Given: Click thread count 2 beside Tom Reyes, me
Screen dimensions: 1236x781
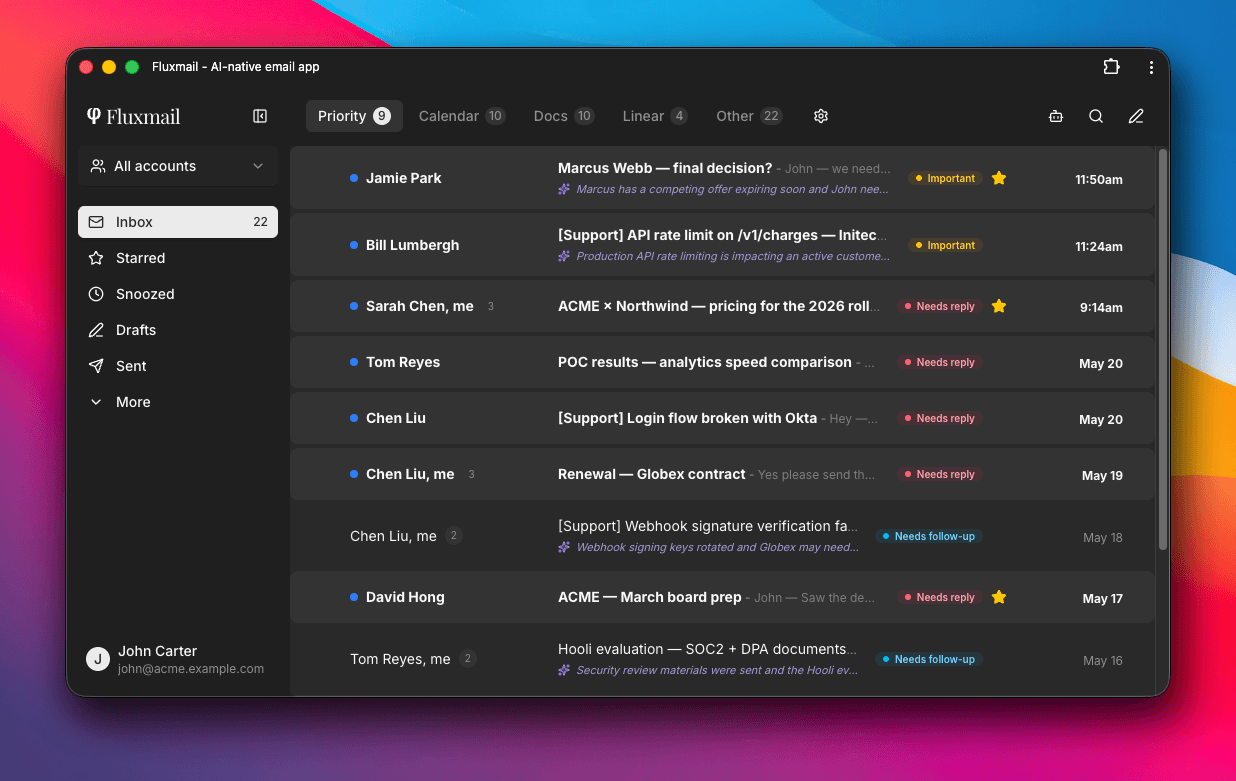Looking at the screenshot, I should (467, 659).
